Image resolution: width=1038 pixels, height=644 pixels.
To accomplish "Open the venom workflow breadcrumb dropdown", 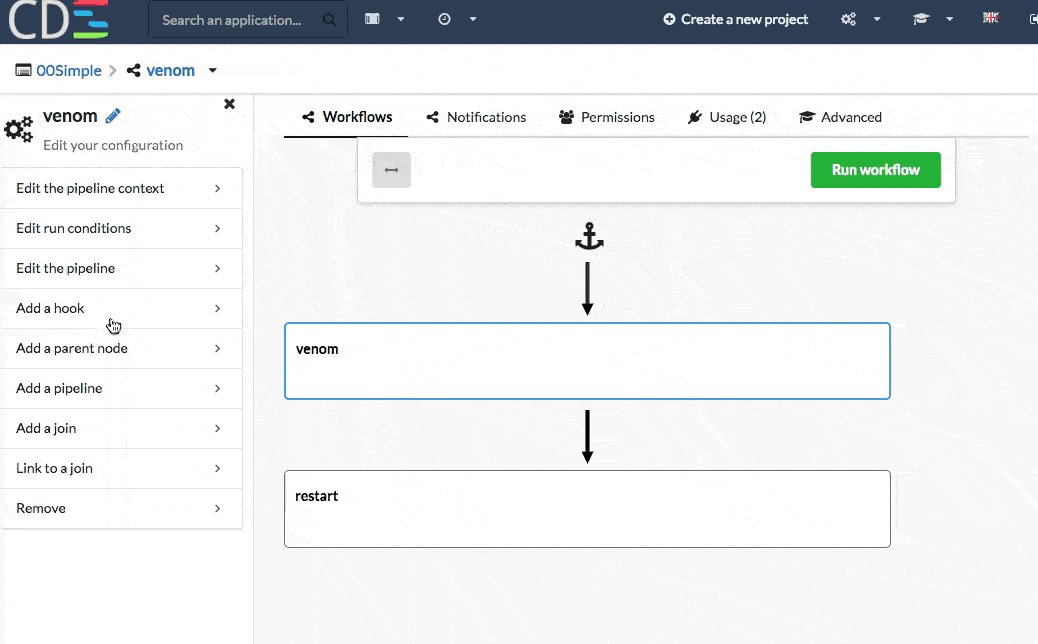I will 212,70.
